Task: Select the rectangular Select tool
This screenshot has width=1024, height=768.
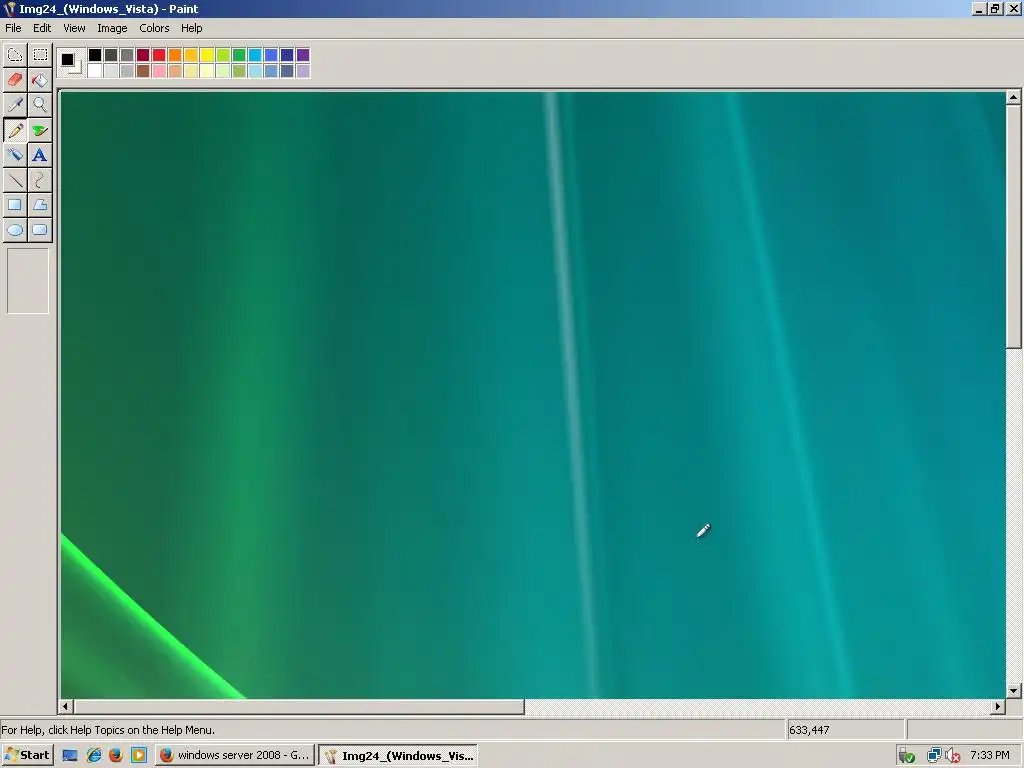Action: tap(40, 55)
